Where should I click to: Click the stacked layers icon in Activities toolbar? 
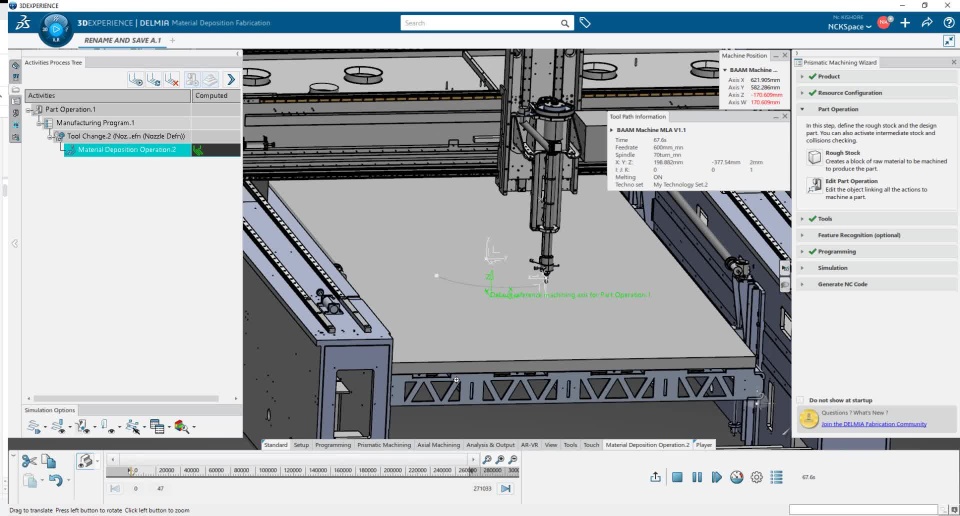point(211,80)
